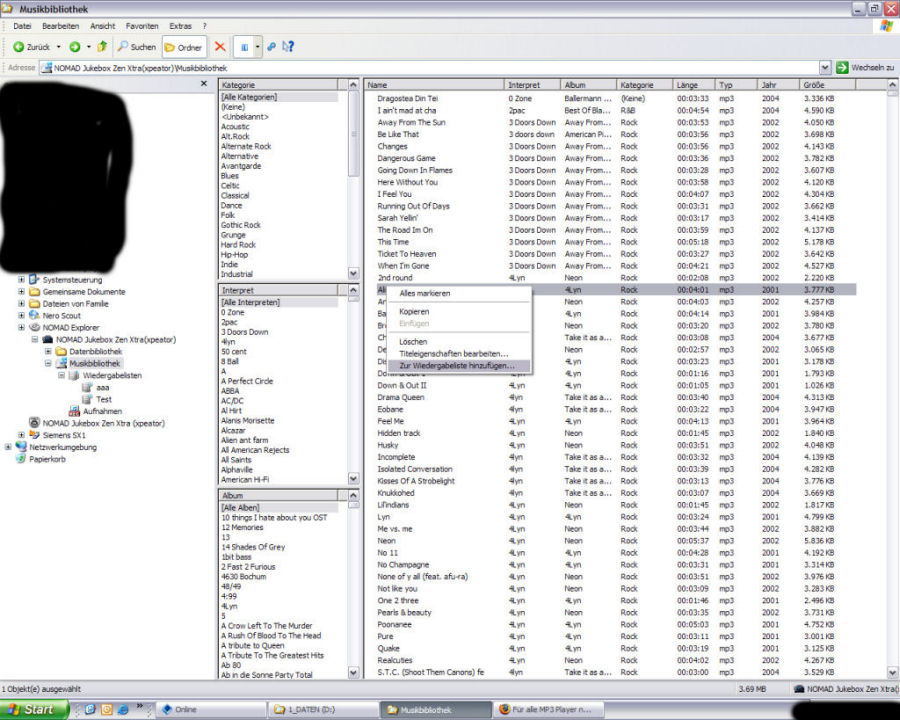The width and height of the screenshot is (900, 720).
Task: Open the Bearbeiten menu
Action: [60, 26]
